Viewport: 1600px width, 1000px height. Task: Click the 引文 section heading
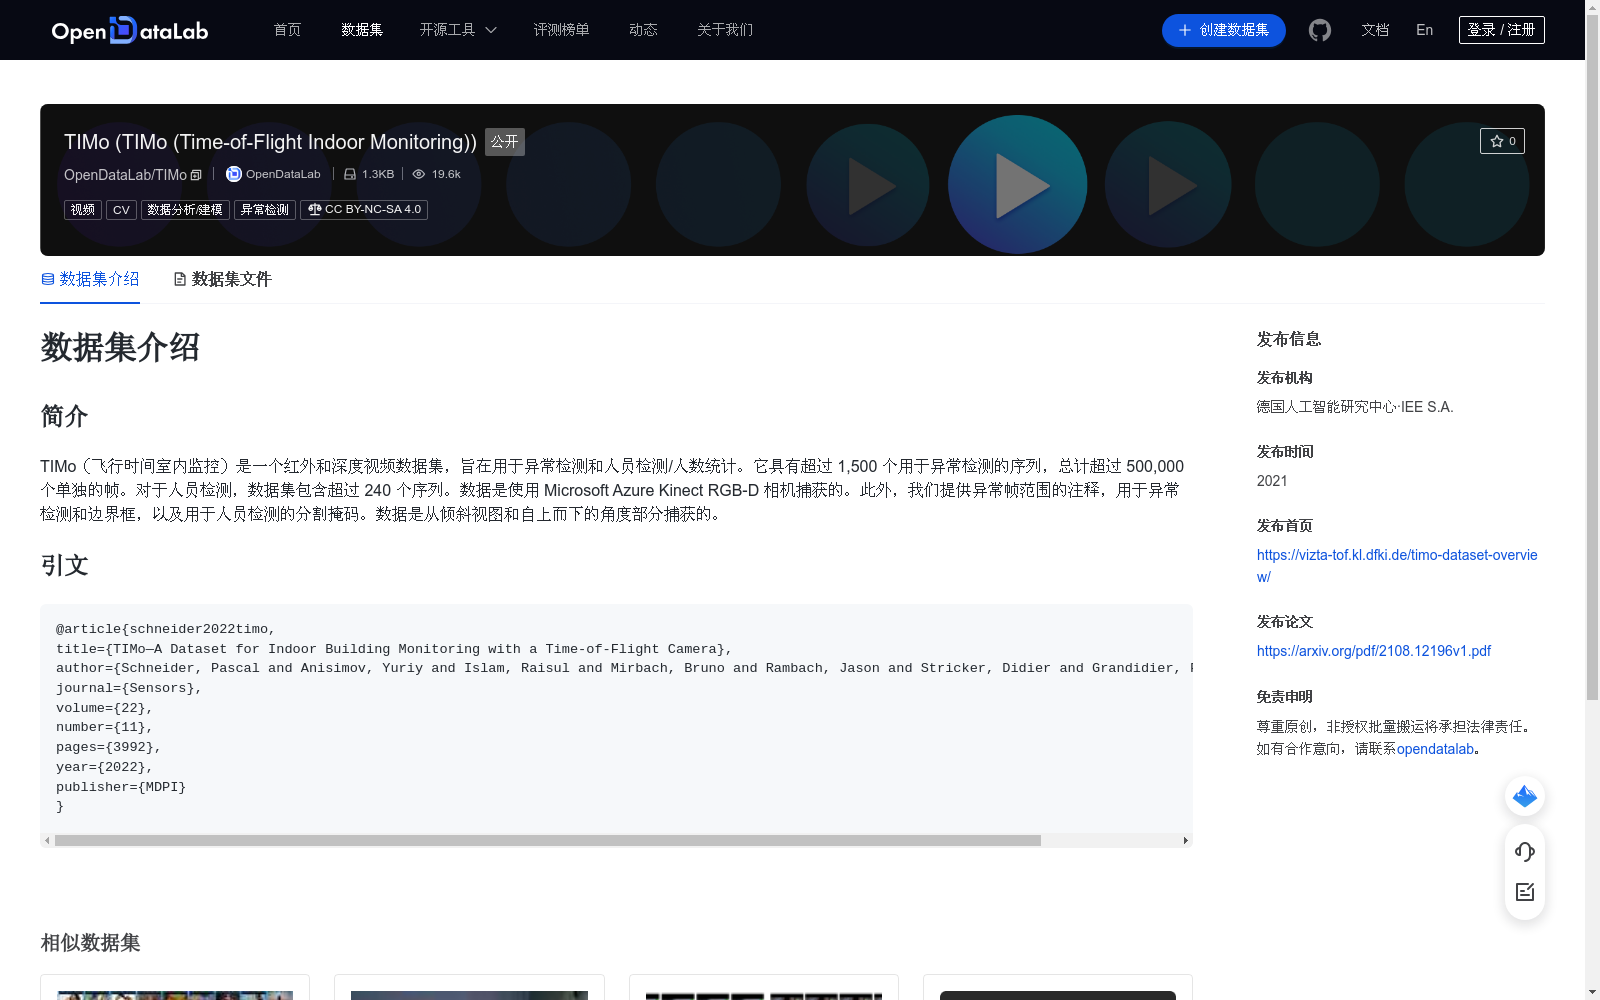[64, 566]
